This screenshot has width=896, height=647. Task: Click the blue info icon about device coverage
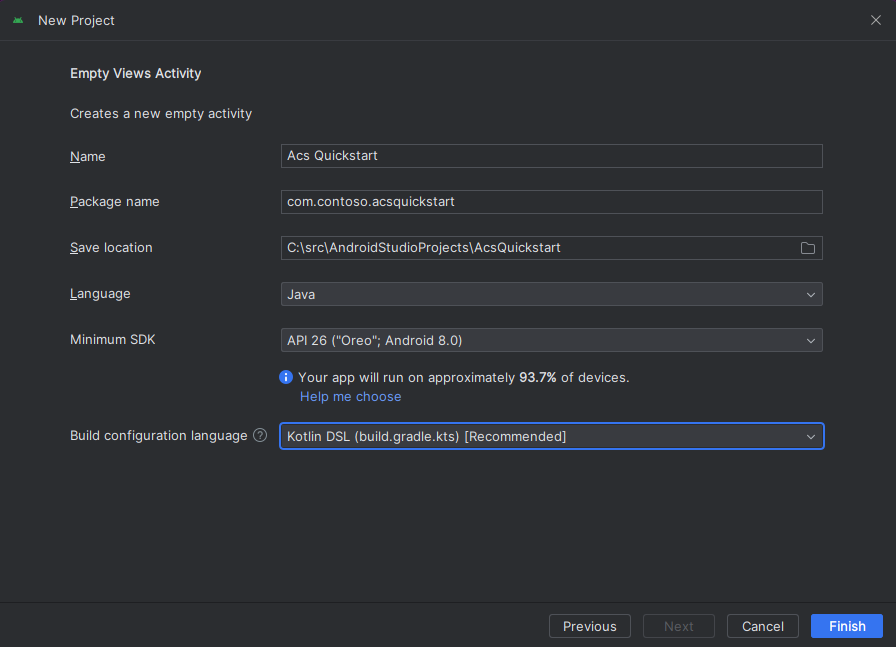285,377
